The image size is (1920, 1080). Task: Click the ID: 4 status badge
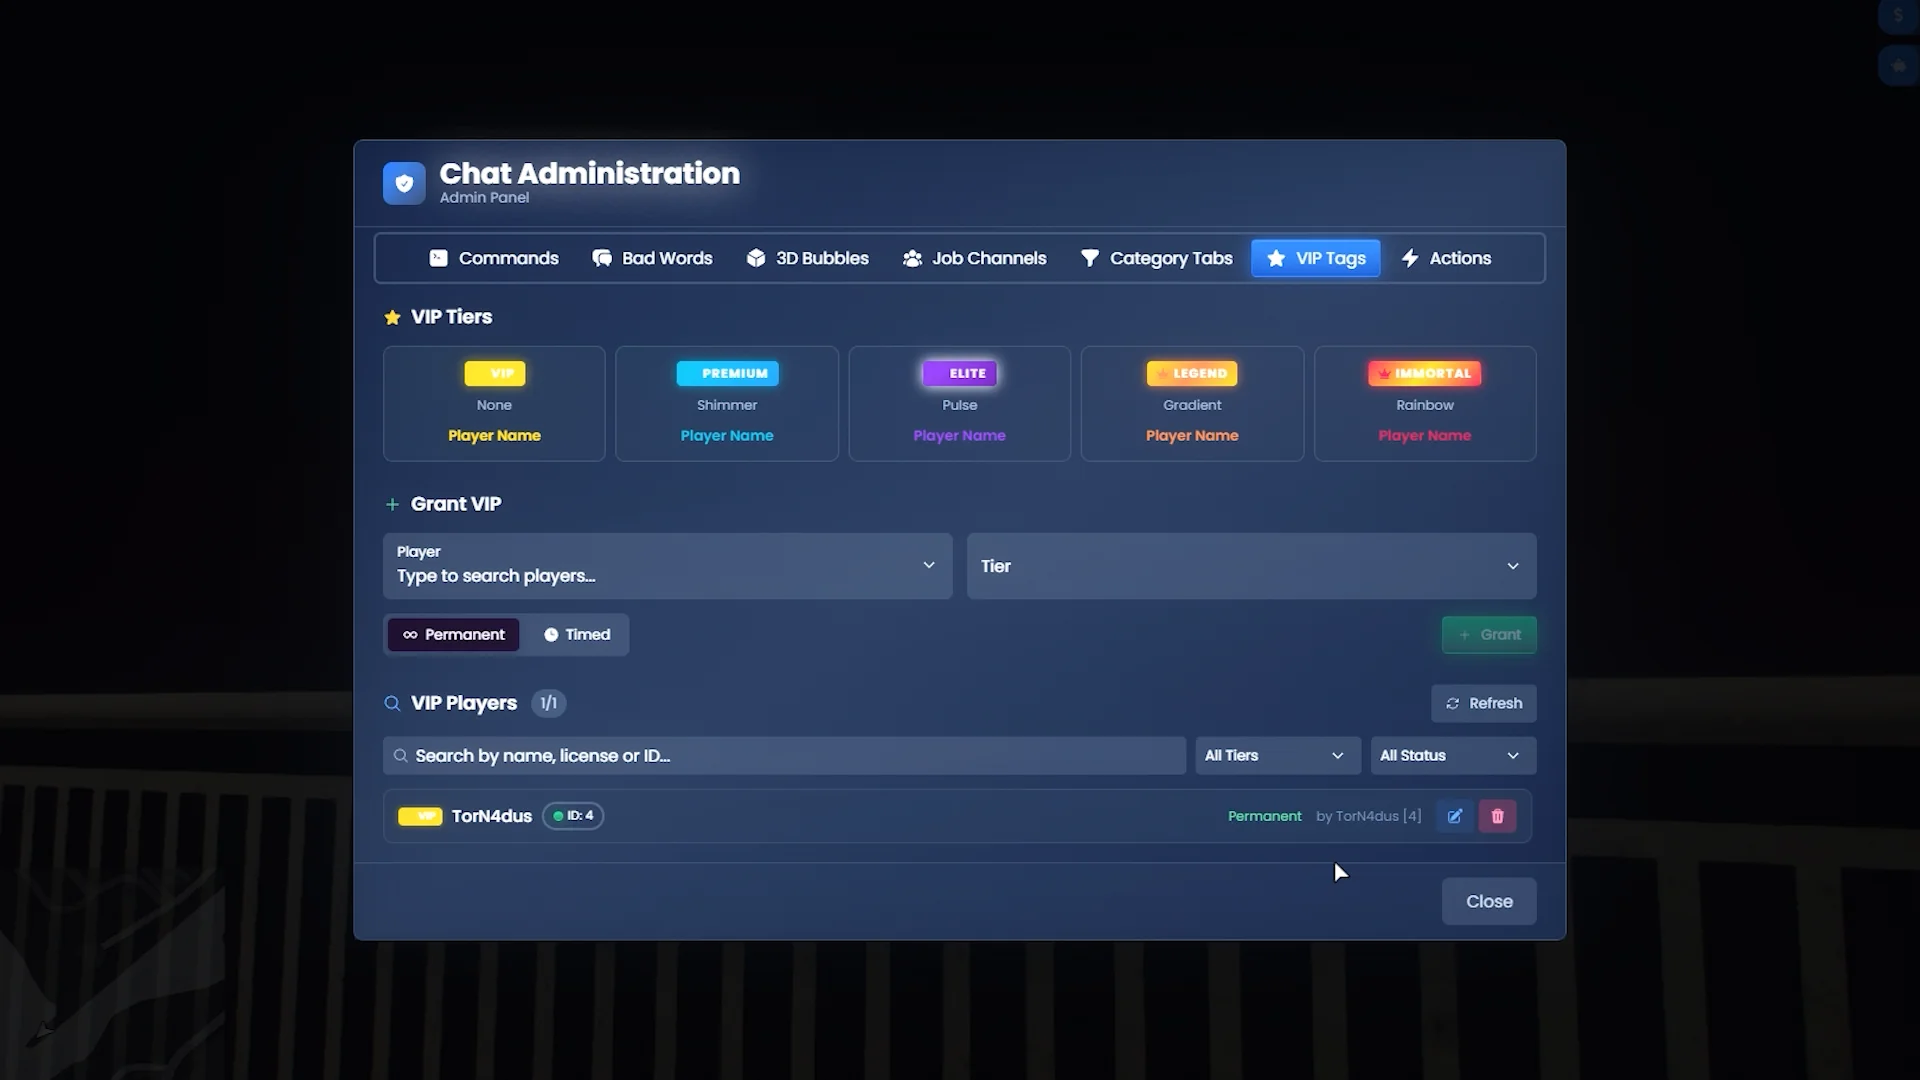tap(573, 816)
